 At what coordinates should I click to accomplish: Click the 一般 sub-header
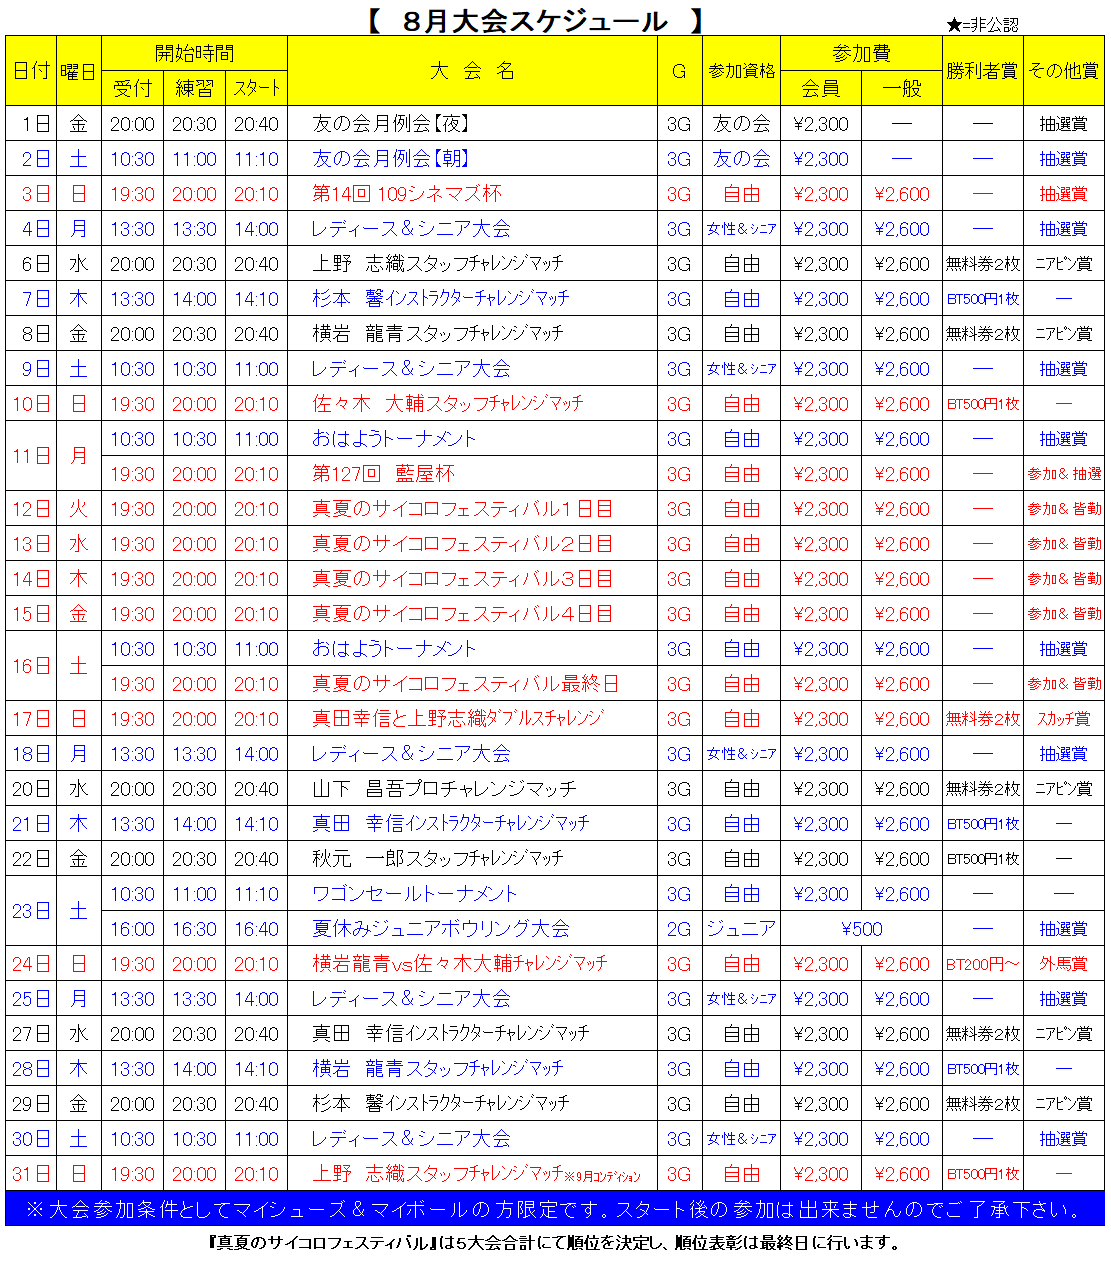[x=902, y=88]
